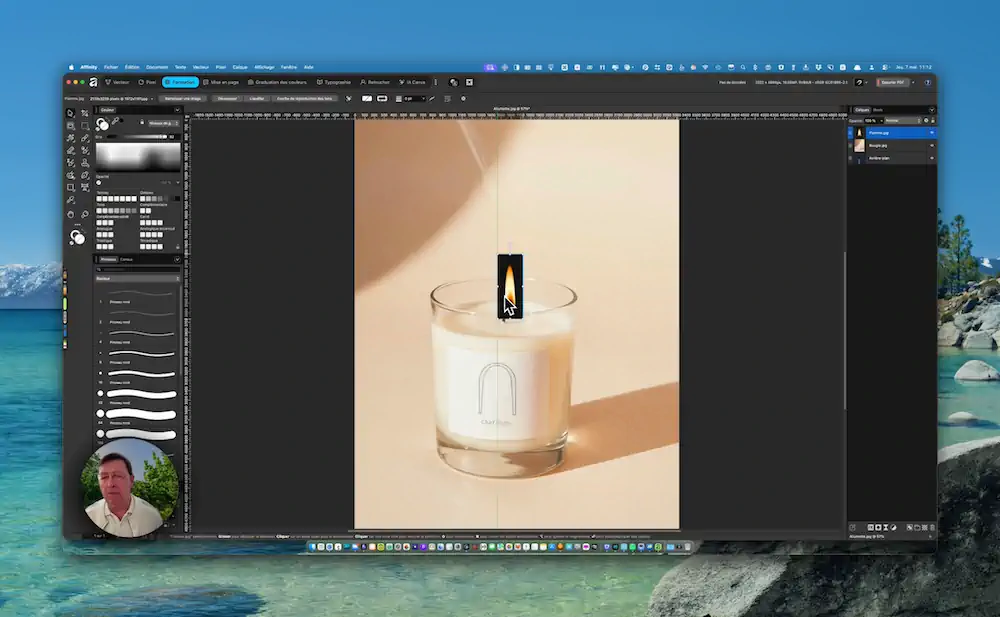
Task: Open the Couleur panel options menu
Action: (x=178, y=110)
